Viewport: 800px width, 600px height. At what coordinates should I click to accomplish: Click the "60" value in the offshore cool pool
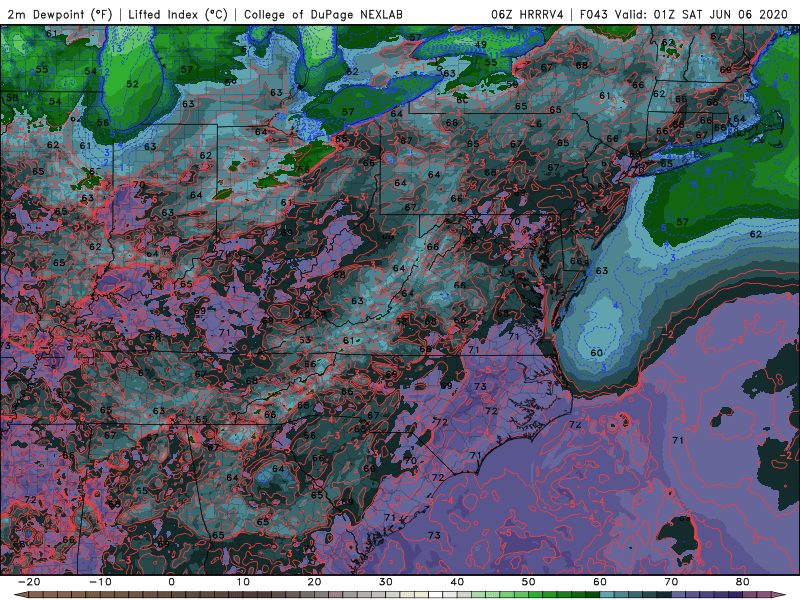(596, 353)
